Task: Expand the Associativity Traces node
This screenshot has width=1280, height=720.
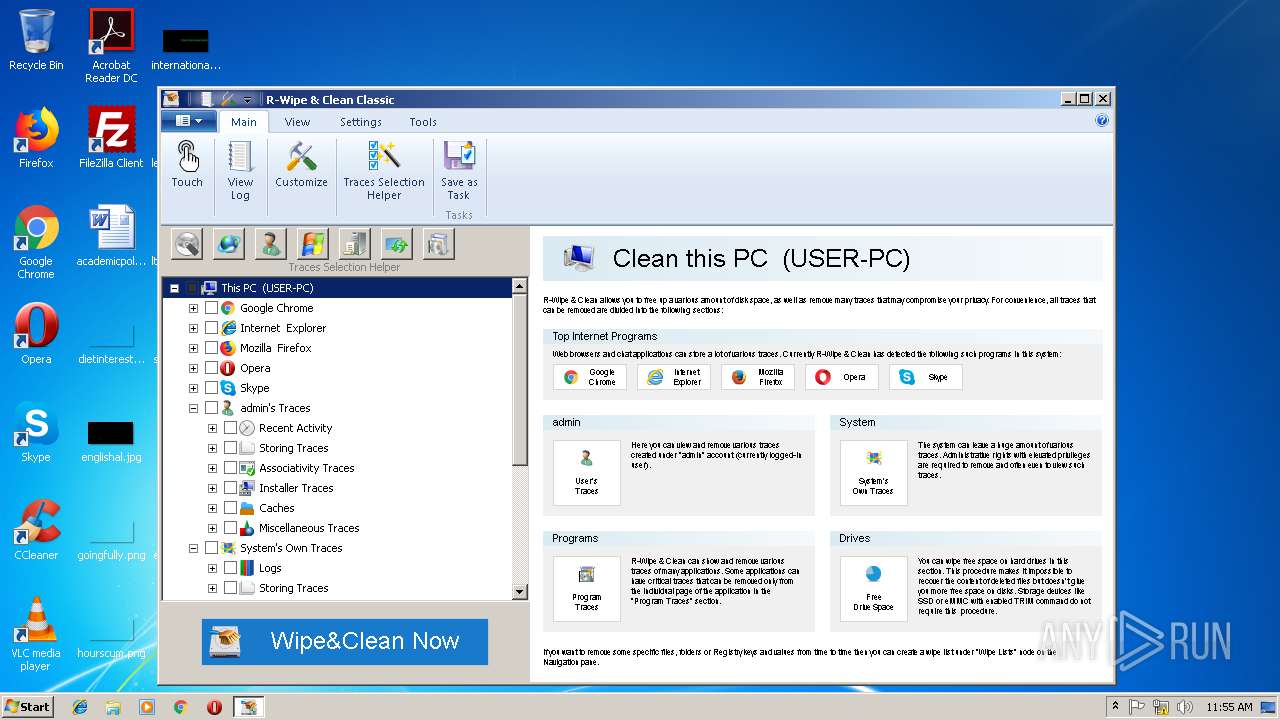Action: (212, 468)
